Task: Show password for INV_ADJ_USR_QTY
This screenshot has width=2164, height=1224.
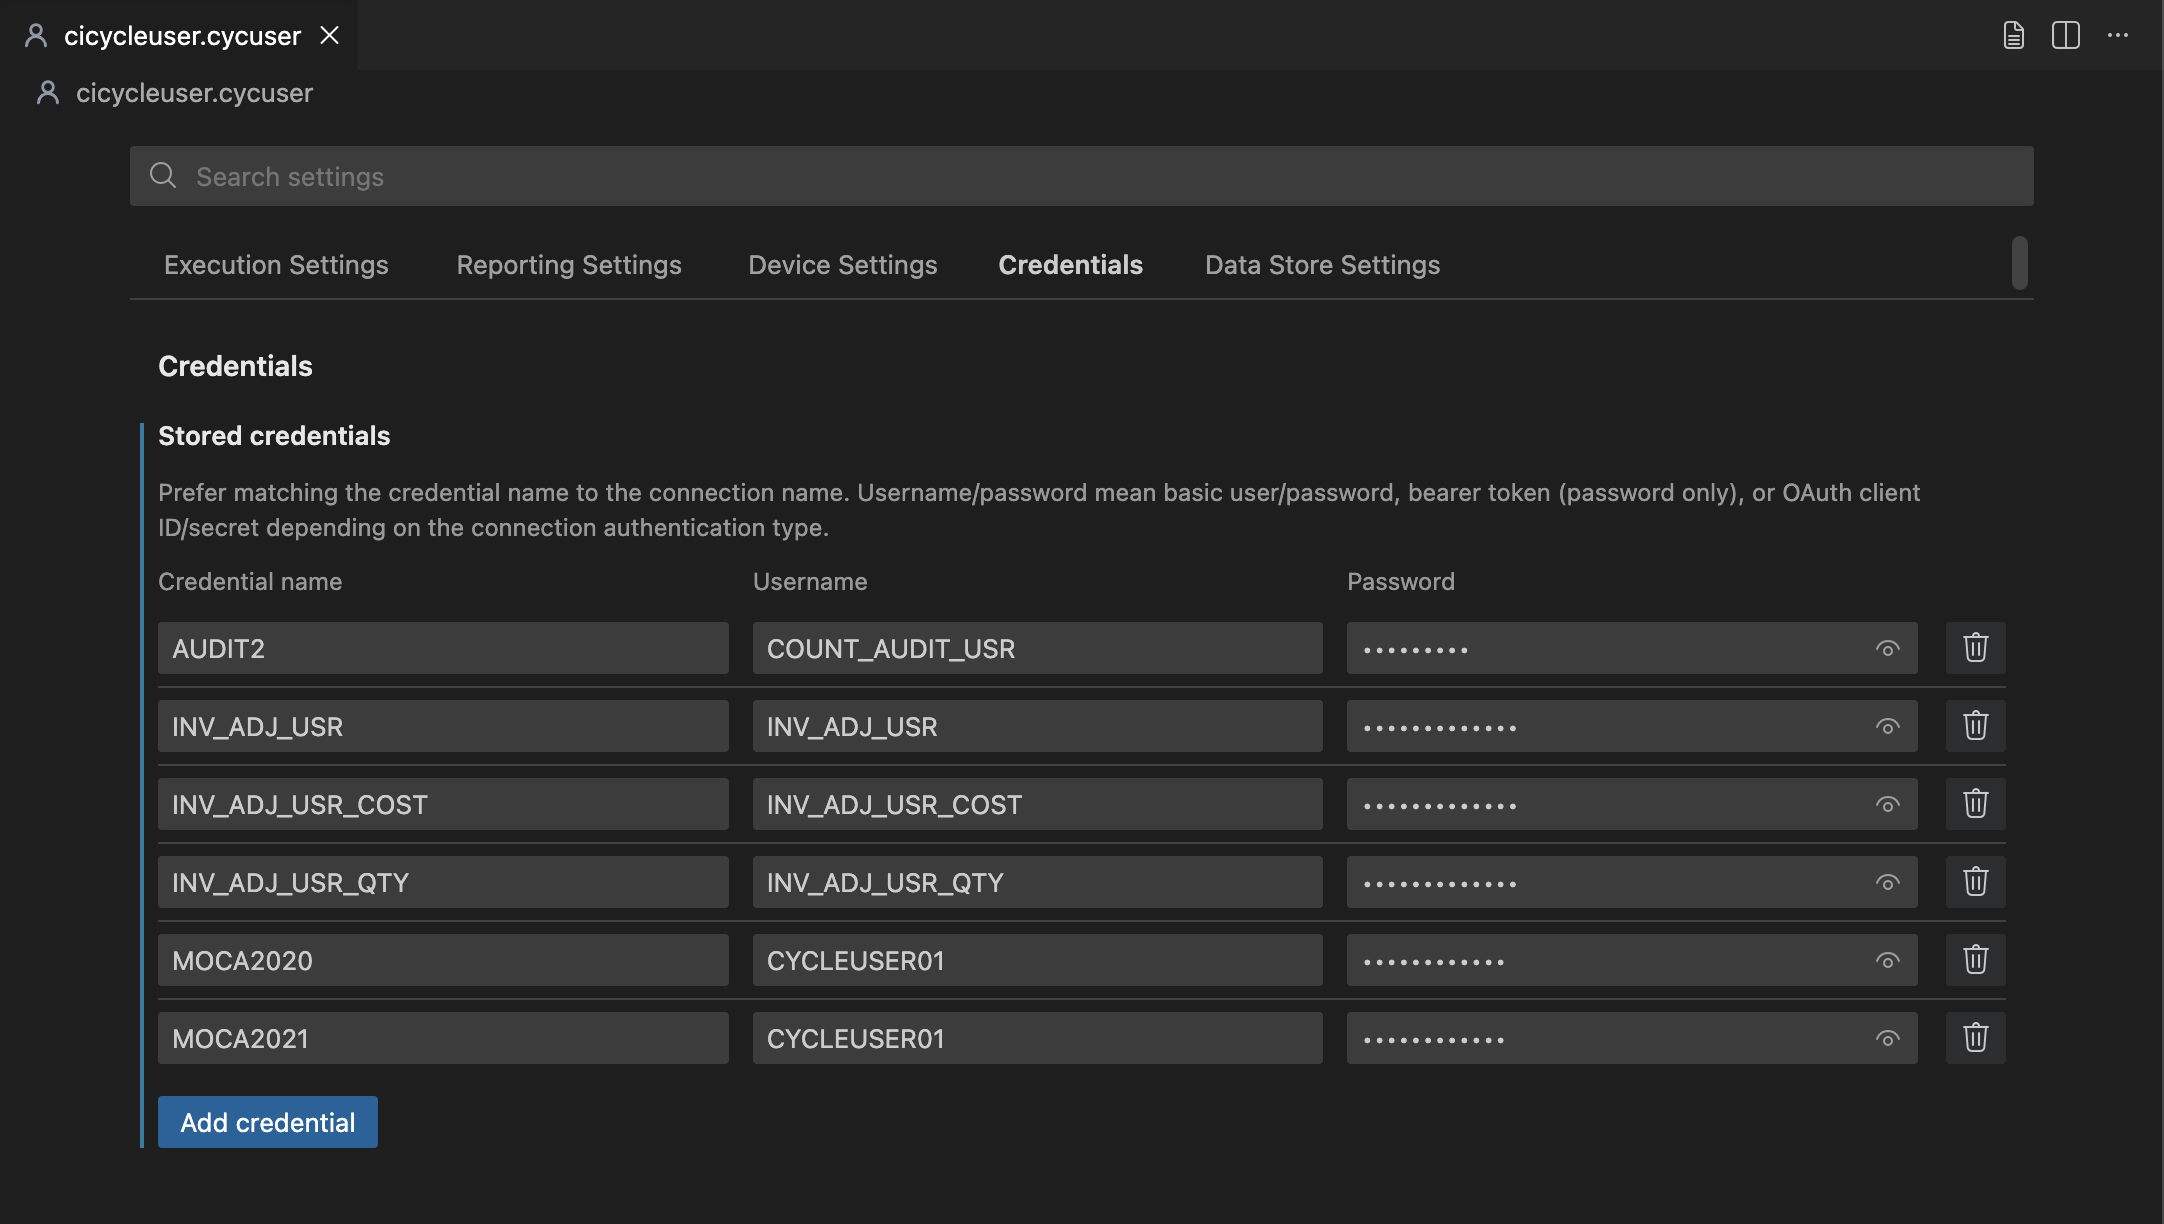Action: click(1887, 883)
